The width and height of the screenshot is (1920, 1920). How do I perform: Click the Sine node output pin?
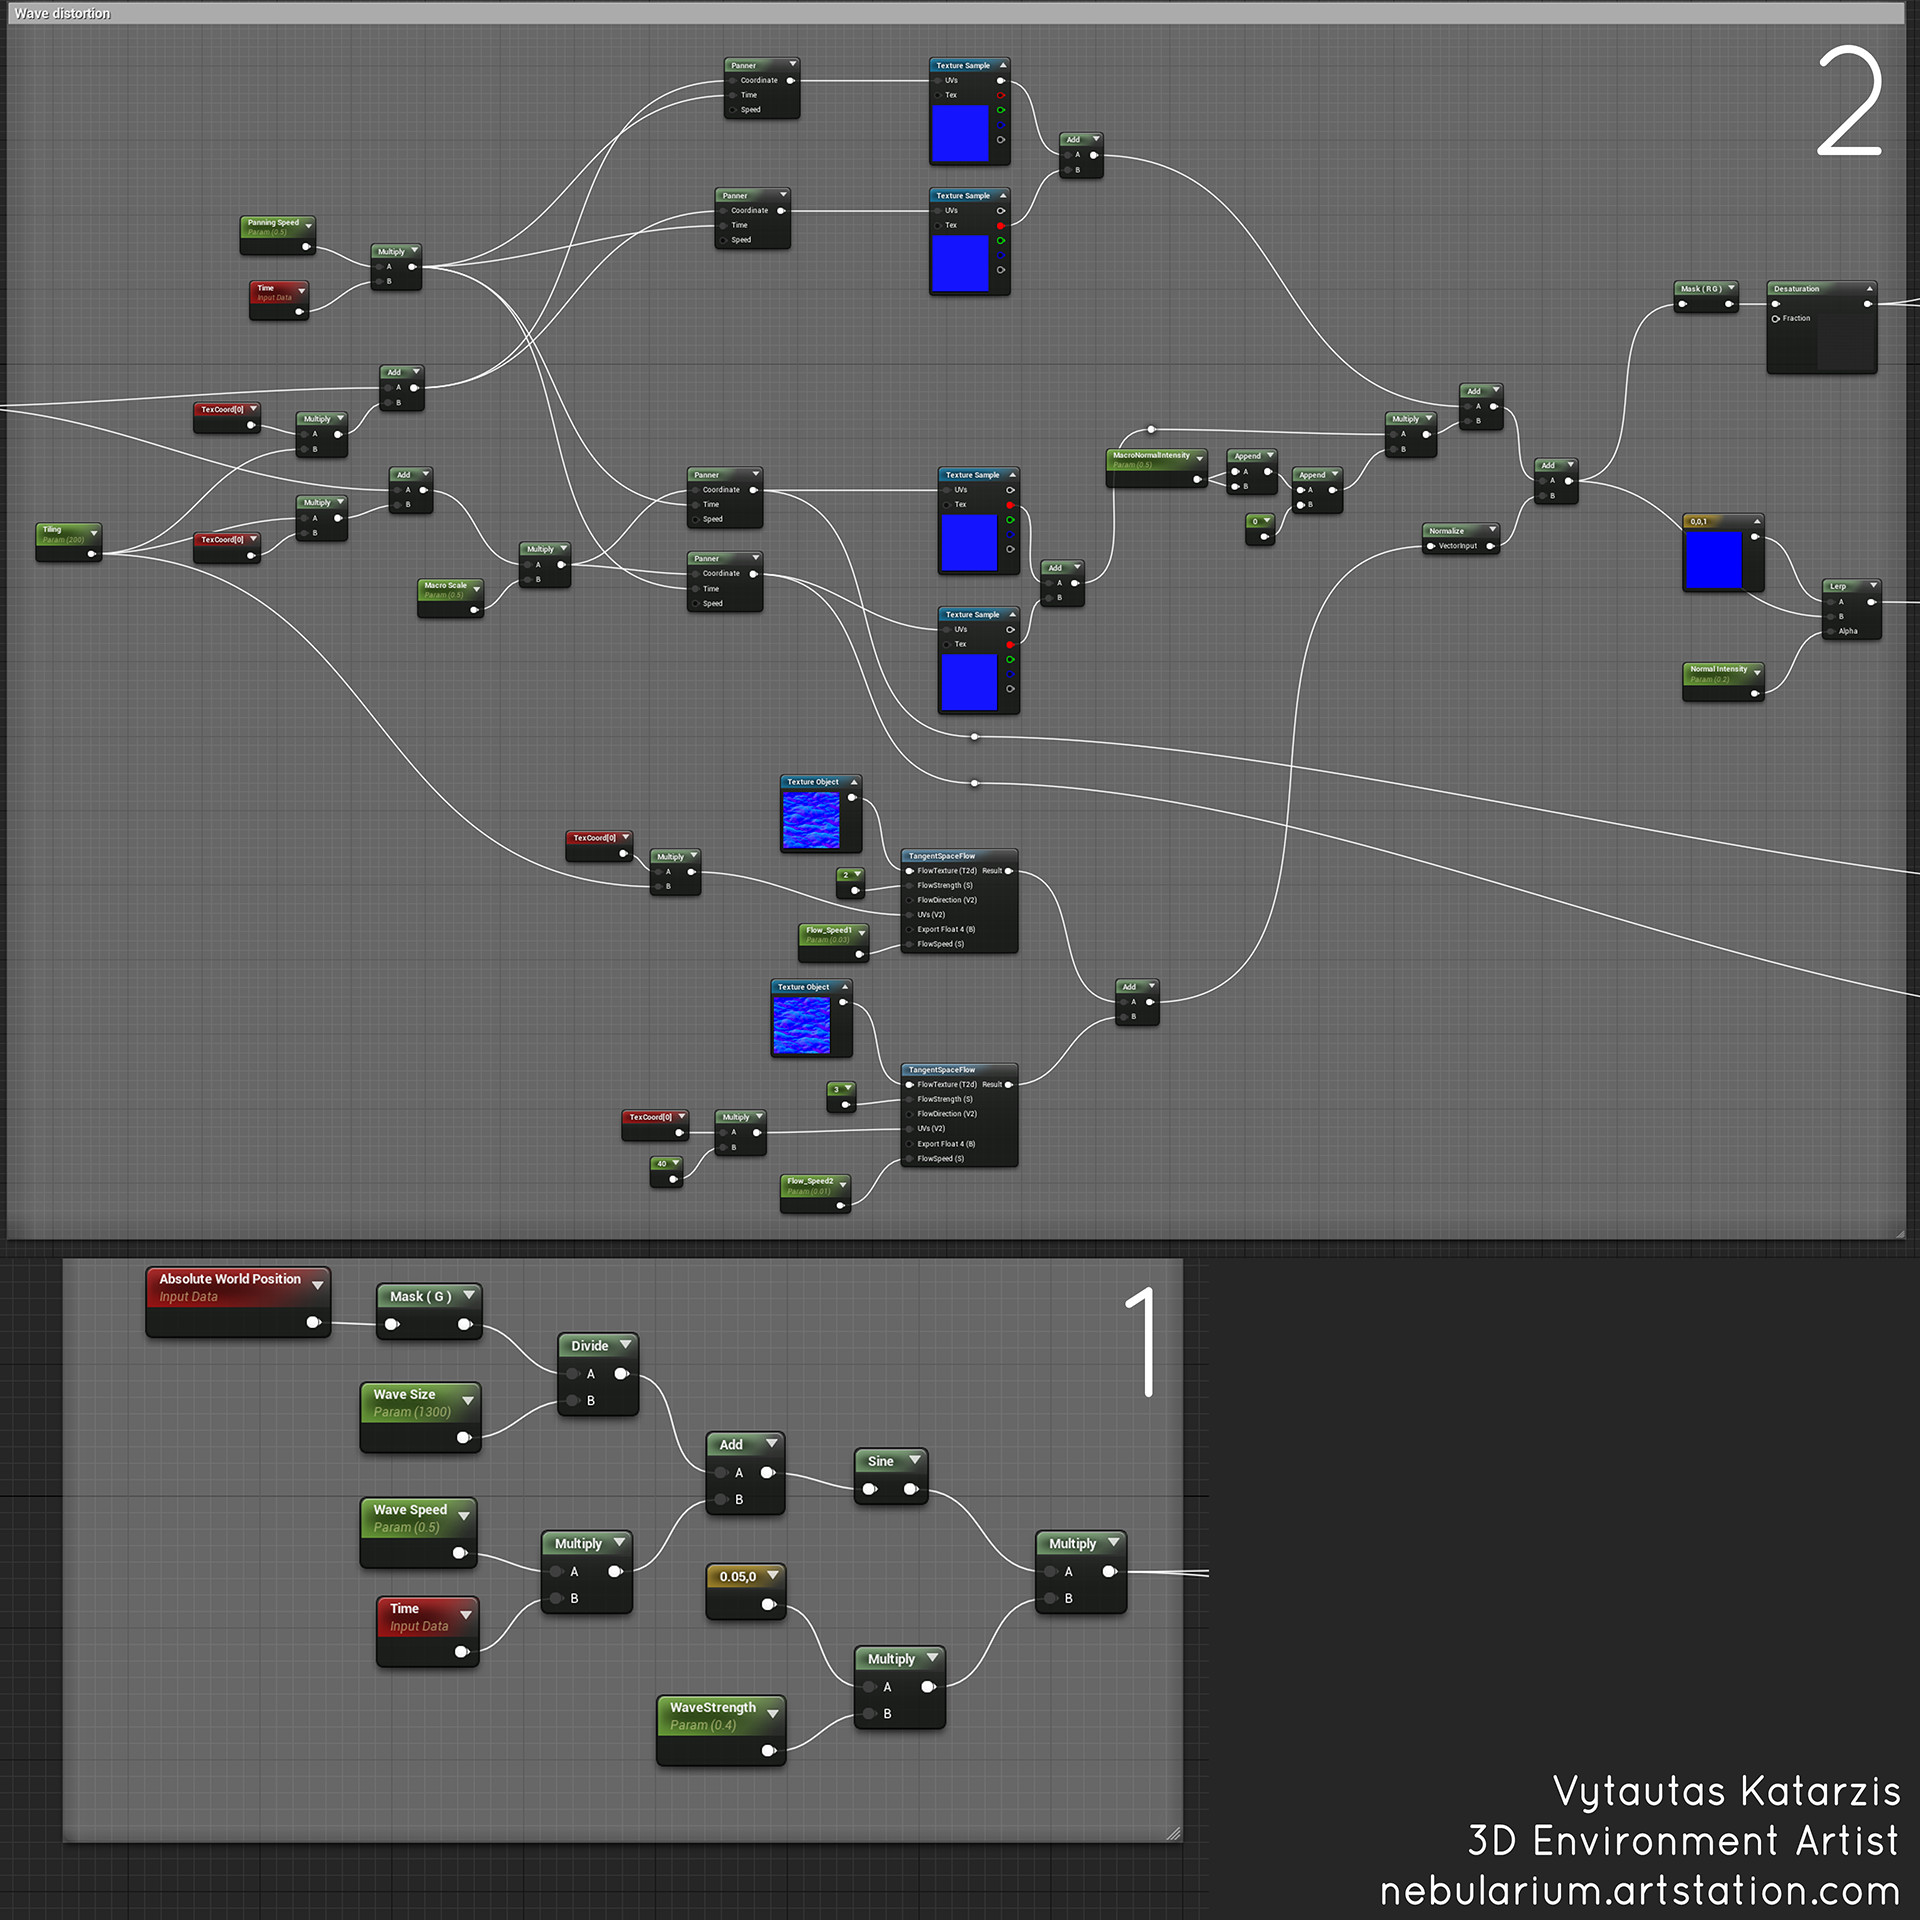(911, 1489)
